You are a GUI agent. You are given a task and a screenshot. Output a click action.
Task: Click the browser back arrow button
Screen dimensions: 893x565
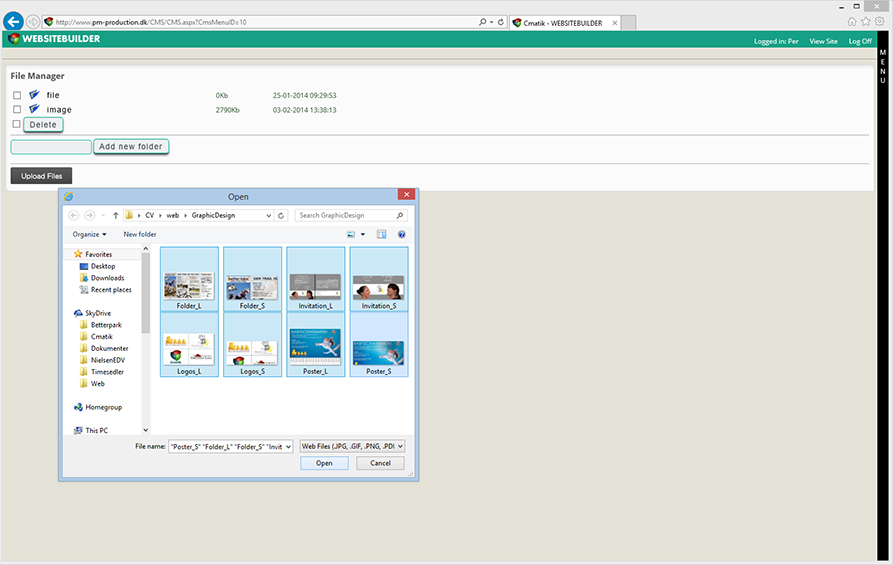(x=13, y=21)
